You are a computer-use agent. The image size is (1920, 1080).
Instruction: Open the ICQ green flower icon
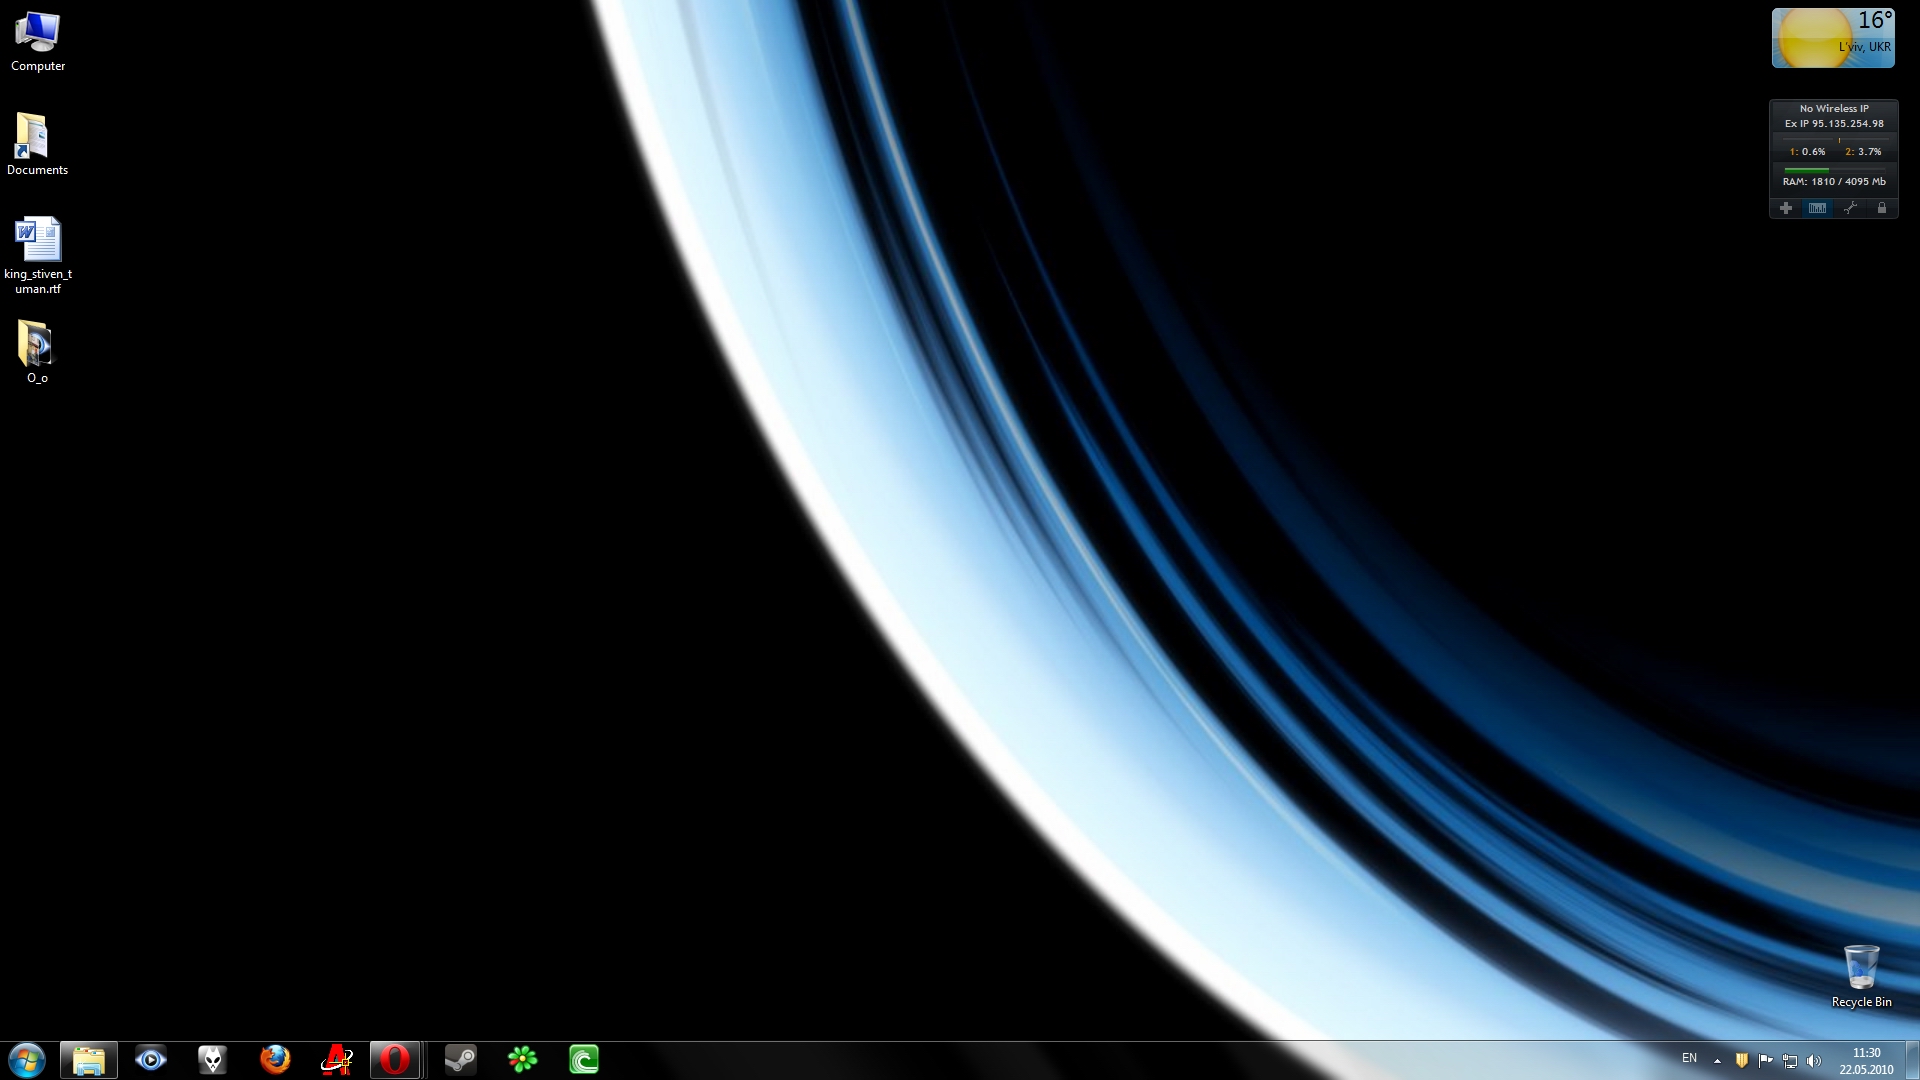click(x=522, y=1060)
